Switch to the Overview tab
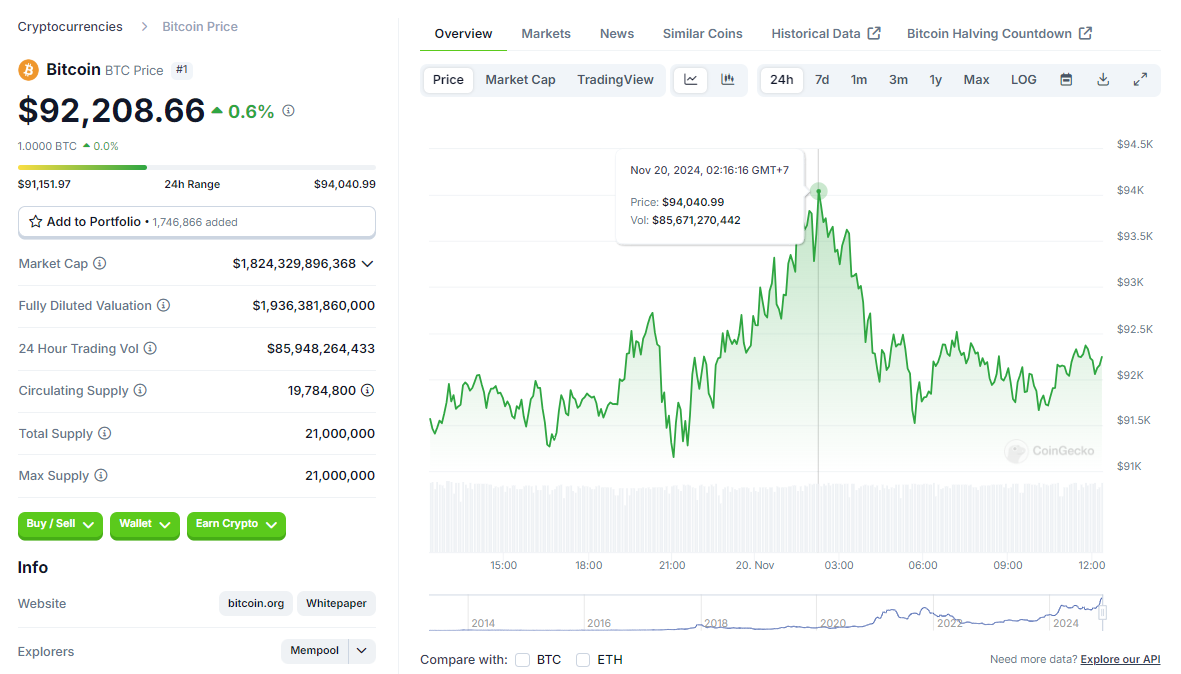 (463, 34)
